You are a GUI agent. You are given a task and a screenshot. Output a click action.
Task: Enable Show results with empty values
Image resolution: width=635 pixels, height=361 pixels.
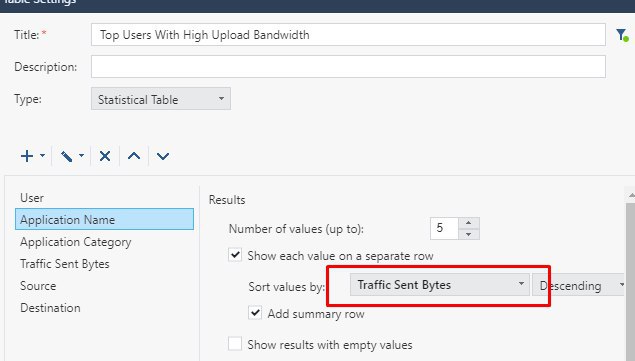pos(235,344)
